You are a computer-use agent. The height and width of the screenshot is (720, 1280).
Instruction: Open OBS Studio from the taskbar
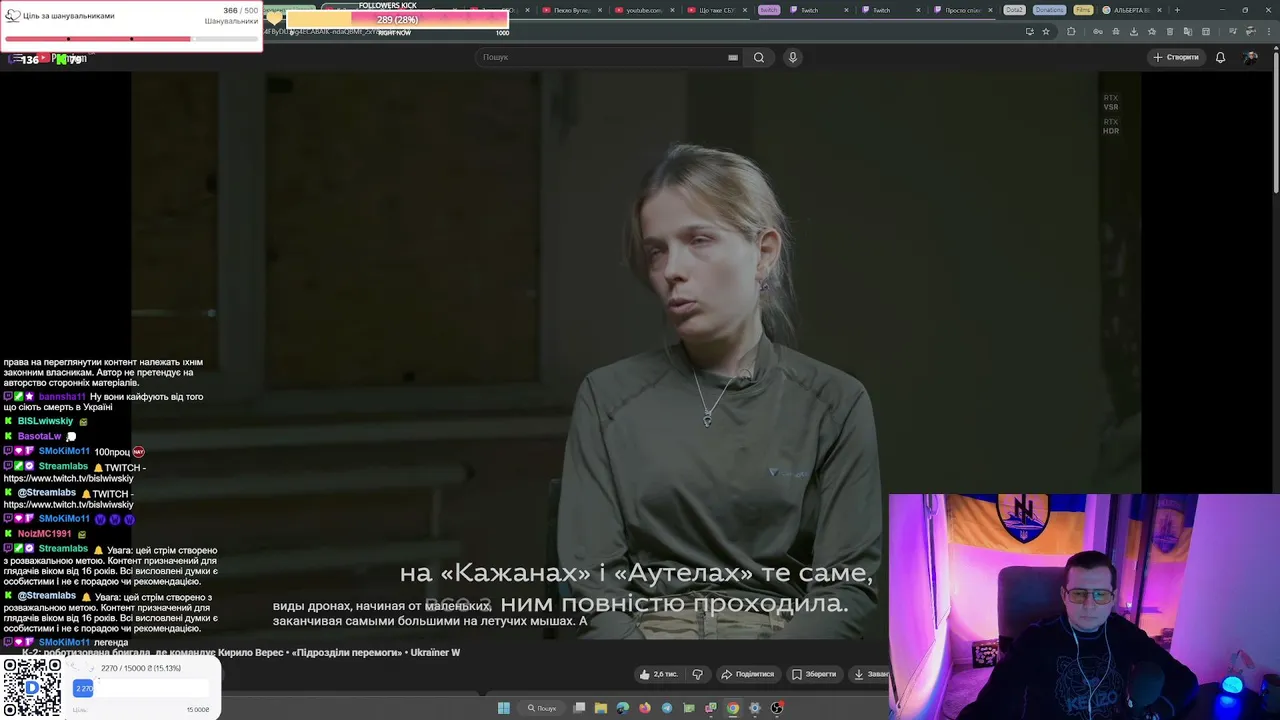(x=777, y=708)
